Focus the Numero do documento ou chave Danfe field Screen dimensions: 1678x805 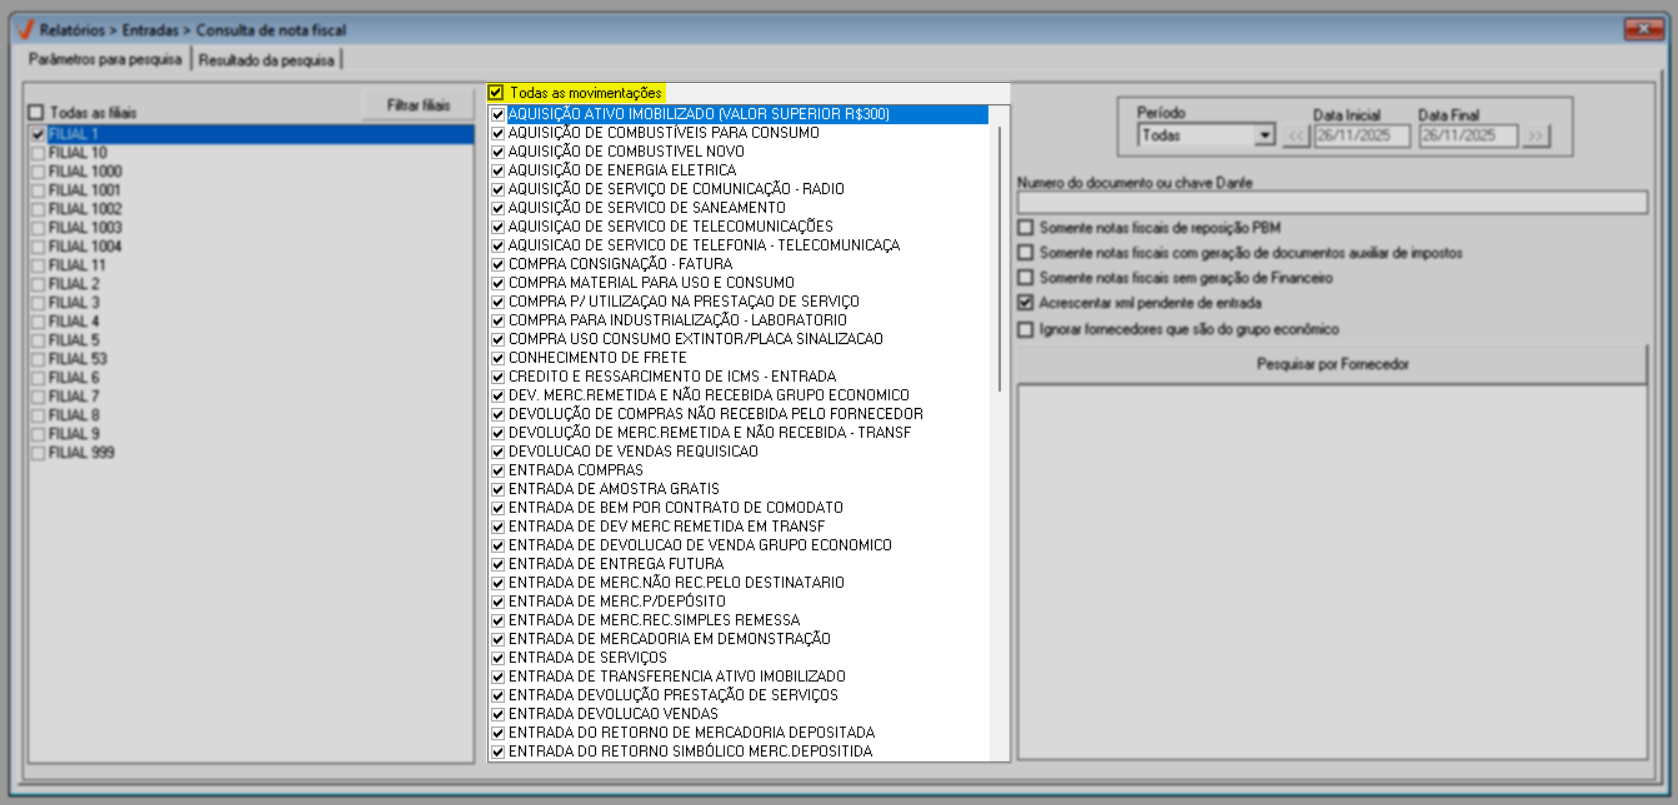click(x=1332, y=202)
